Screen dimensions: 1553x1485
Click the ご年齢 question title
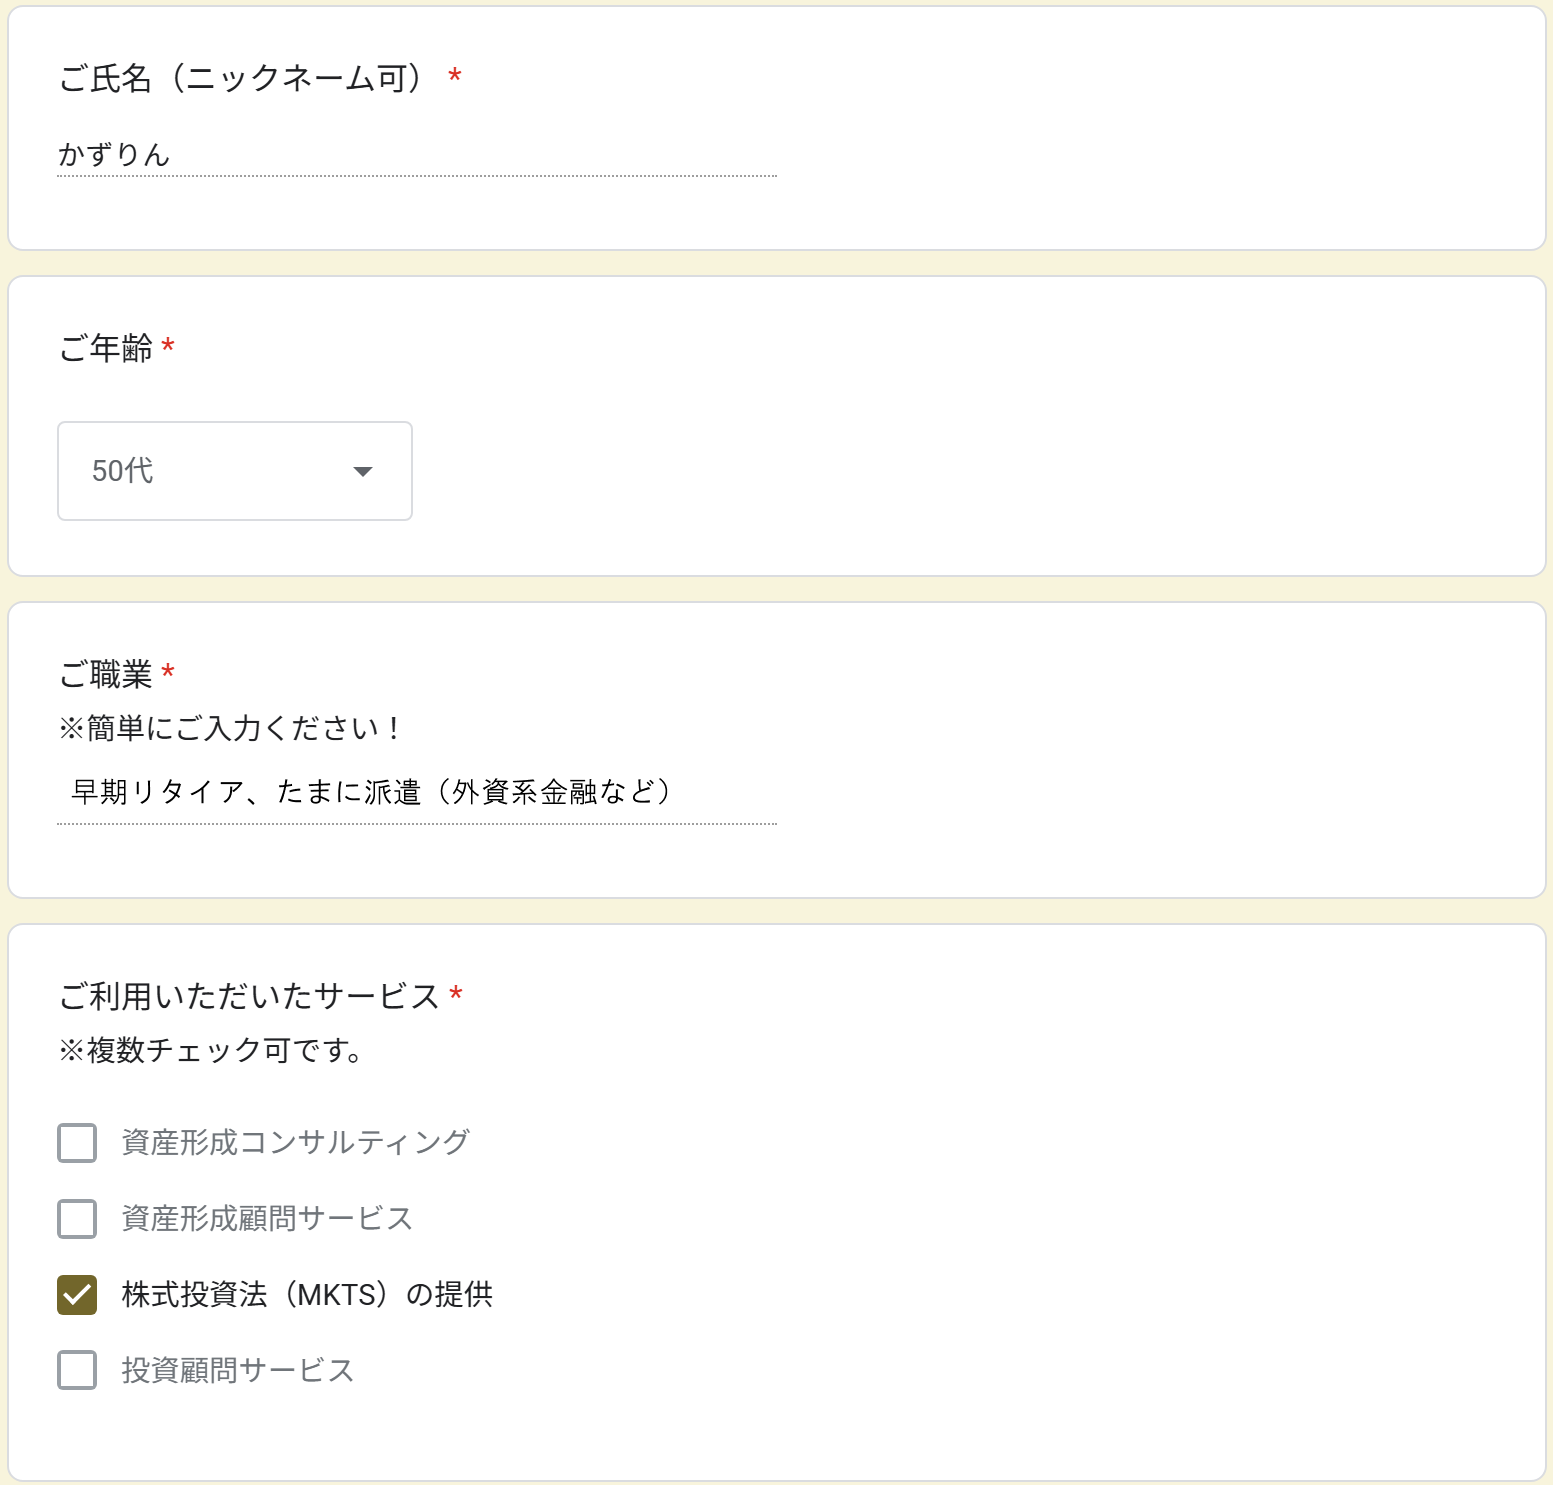(106, 348)
